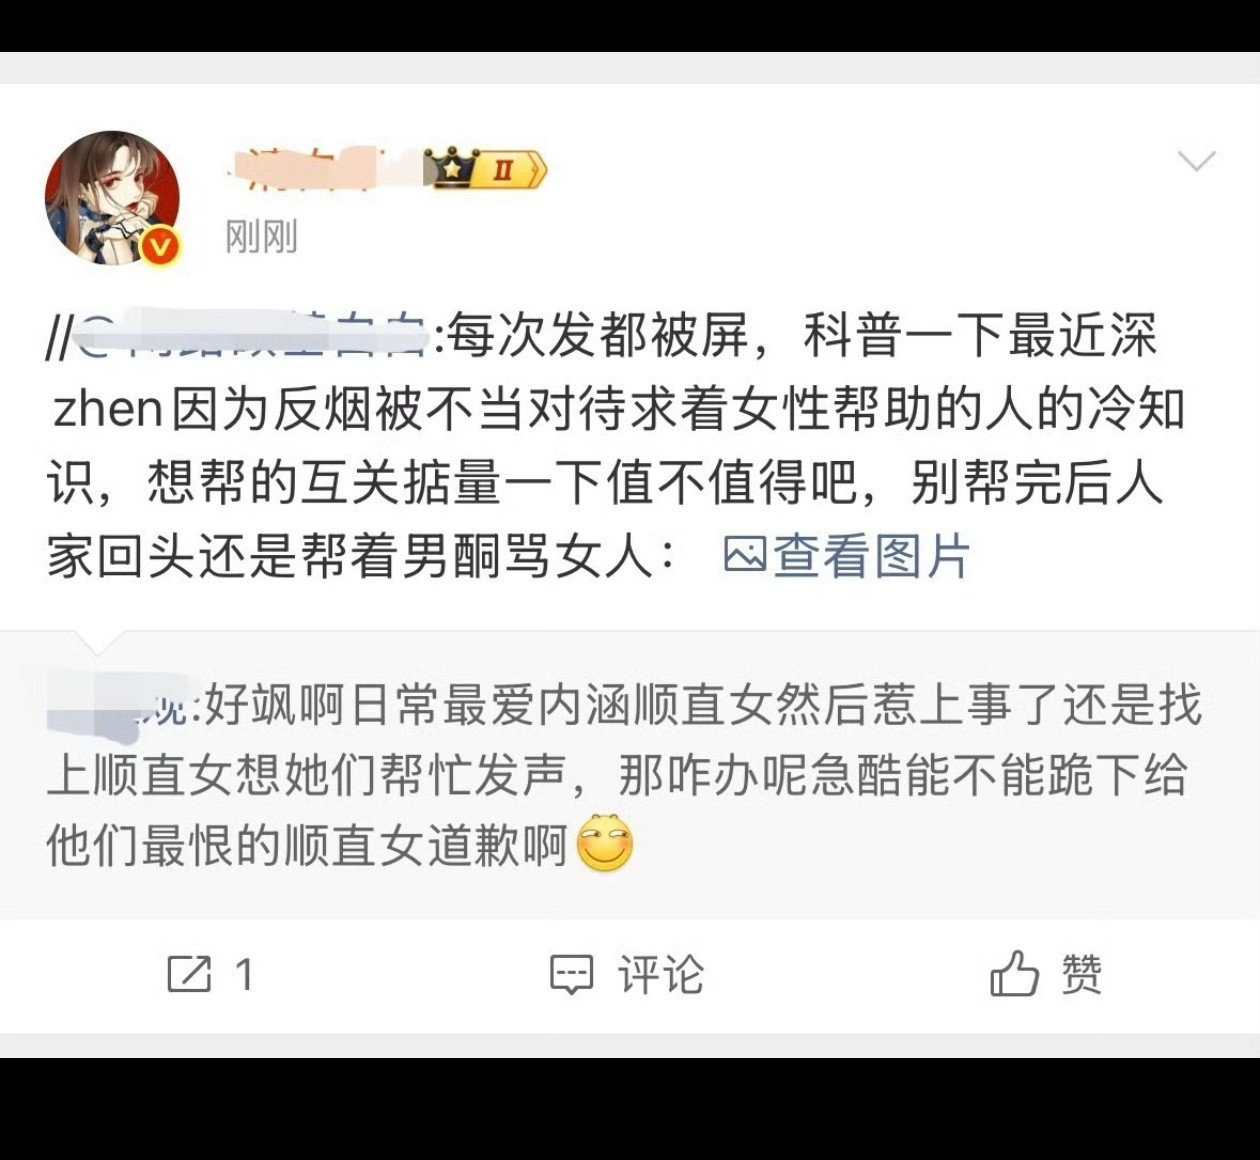Tap the comment bubble icon
The image size is (1260, 1160).
[572, 974]
